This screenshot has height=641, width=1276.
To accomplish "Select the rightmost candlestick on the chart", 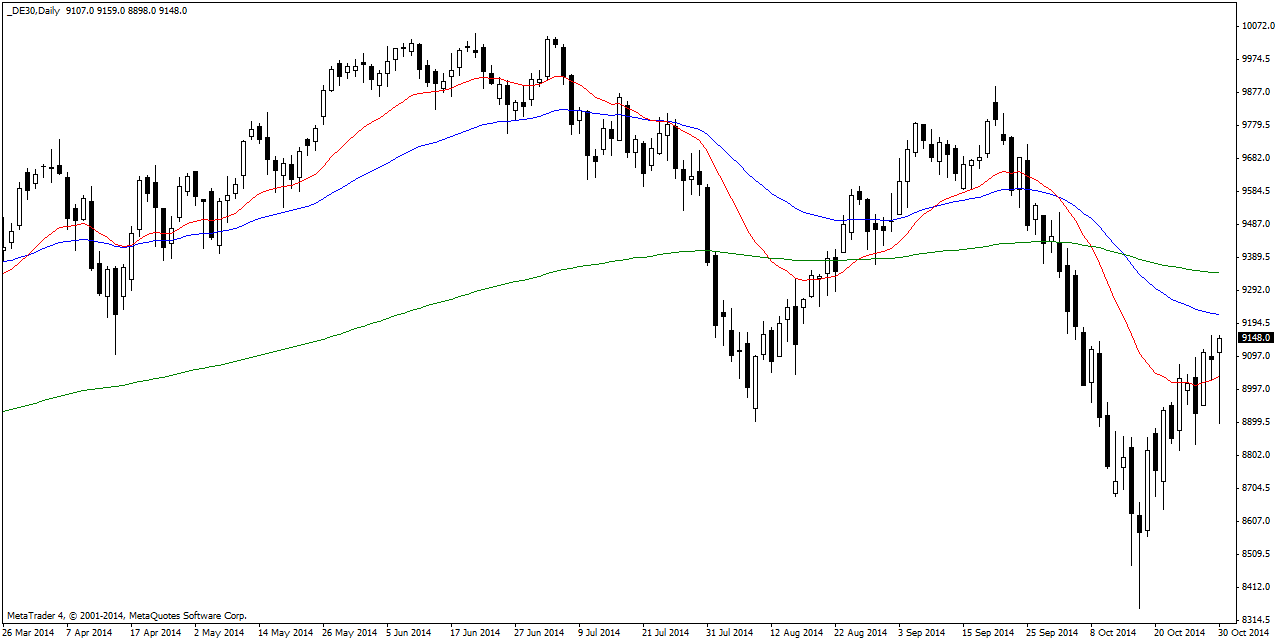I will (x=1219, y=345).
